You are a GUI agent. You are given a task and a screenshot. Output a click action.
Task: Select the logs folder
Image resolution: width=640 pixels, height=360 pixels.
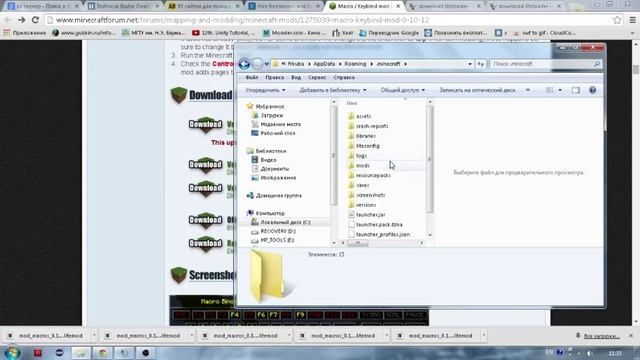tap(361, 156)
